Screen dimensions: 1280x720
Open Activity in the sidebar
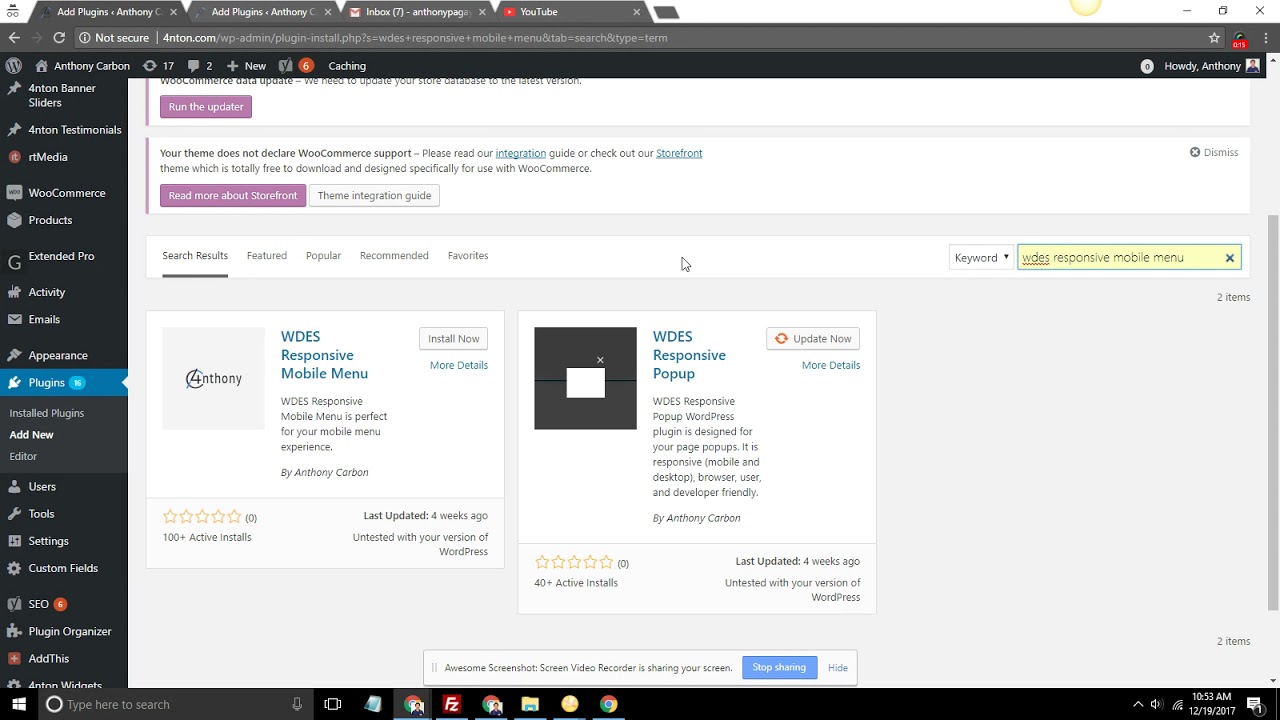pyautogui.click(x=64, y=292)
